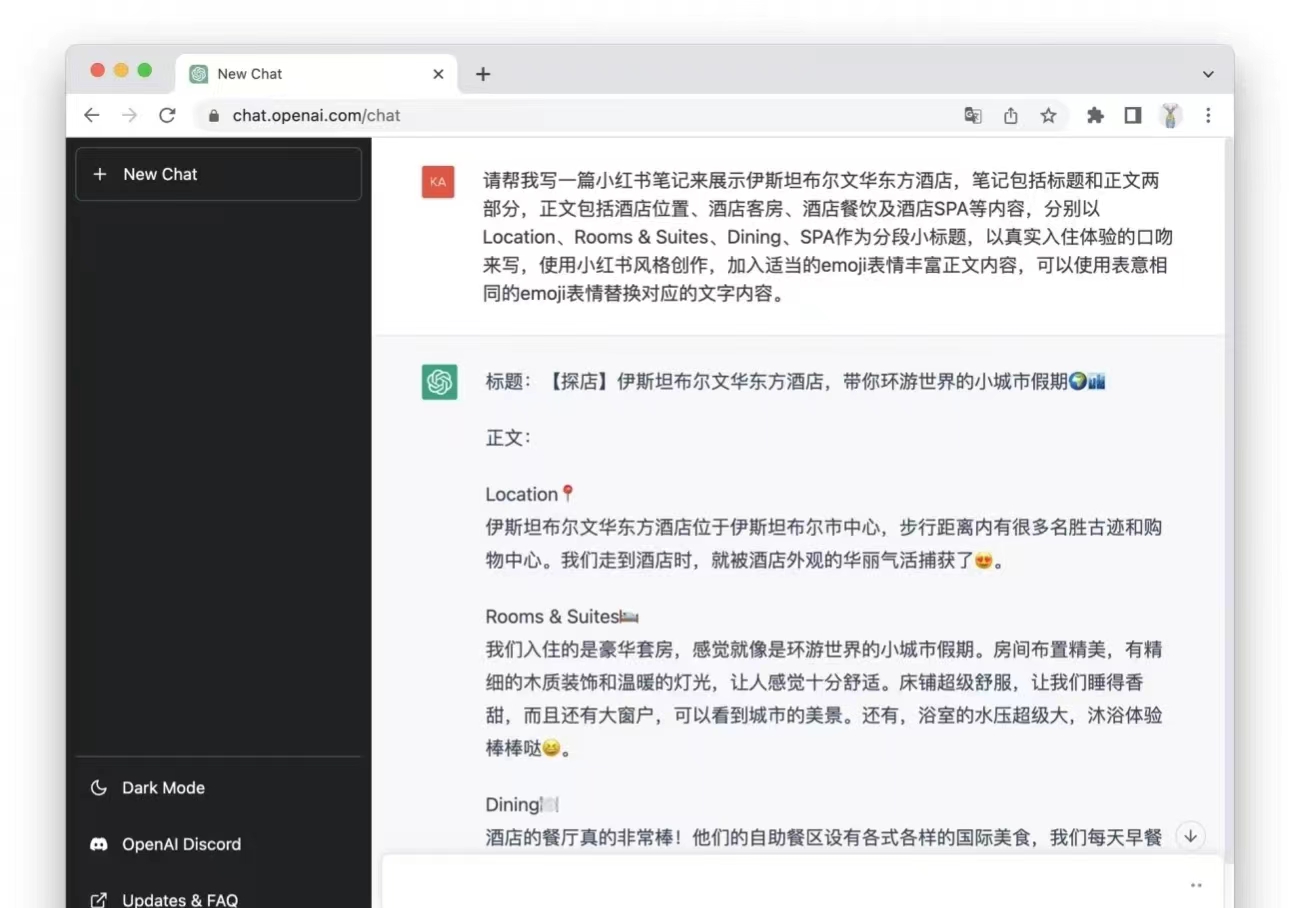
Task: Open the Chrome three-dot menu
Action: pyautogui.click(x=1208, y=116)
